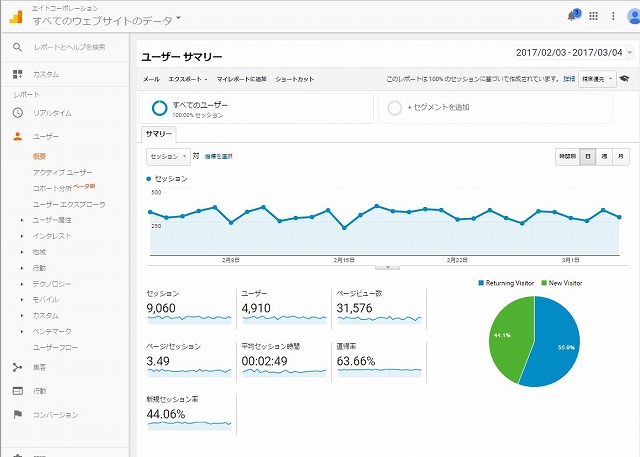Click the ユーザー person icon
This screenshot has width=640, height=457.
[18, 136]
